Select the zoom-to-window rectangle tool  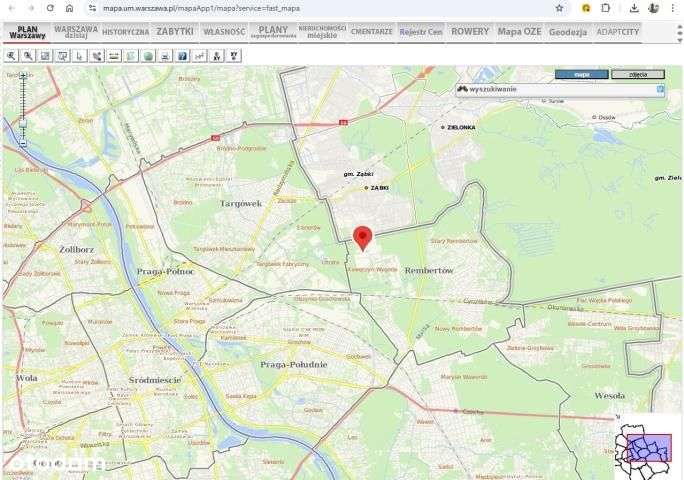(62, 56)
